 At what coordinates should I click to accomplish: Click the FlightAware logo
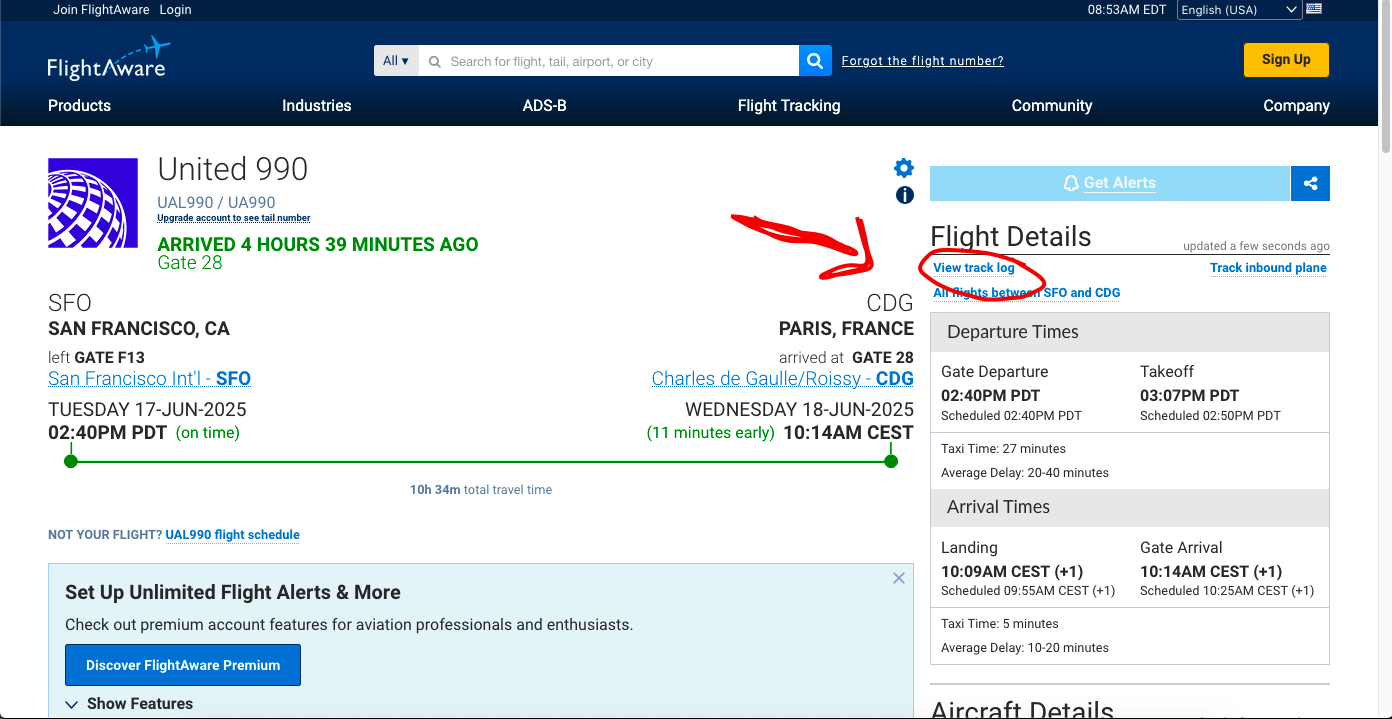(x=109, y=58)
